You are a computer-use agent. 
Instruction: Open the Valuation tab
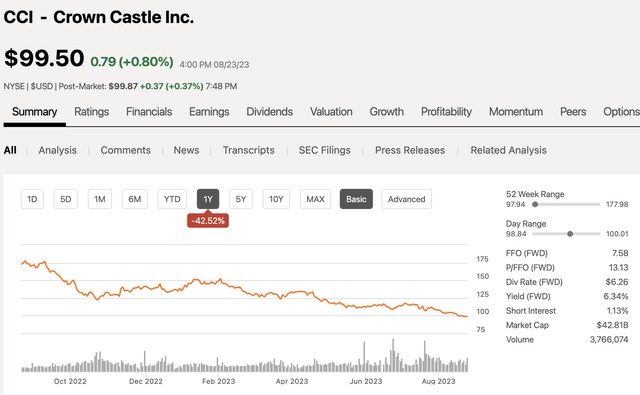coord(331,112)
